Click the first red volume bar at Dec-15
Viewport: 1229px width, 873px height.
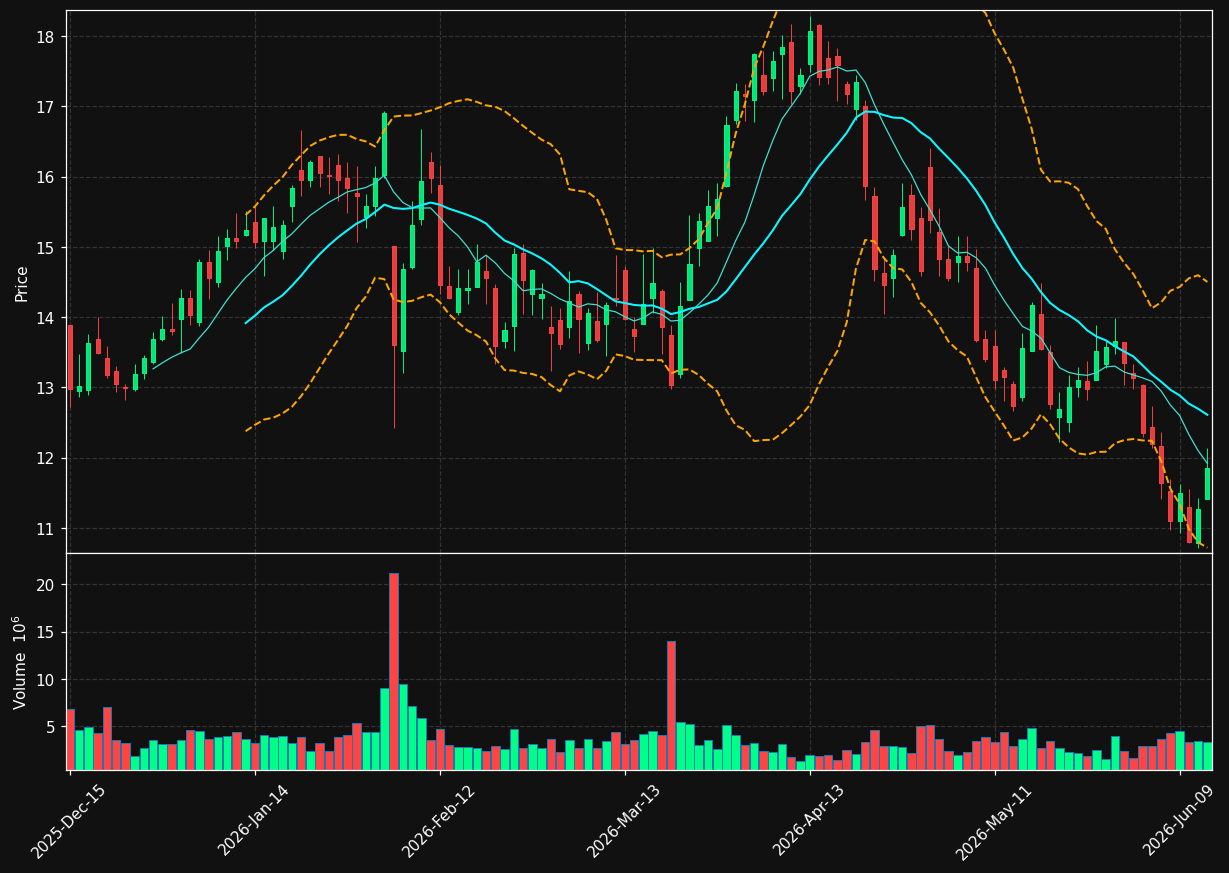70,739
